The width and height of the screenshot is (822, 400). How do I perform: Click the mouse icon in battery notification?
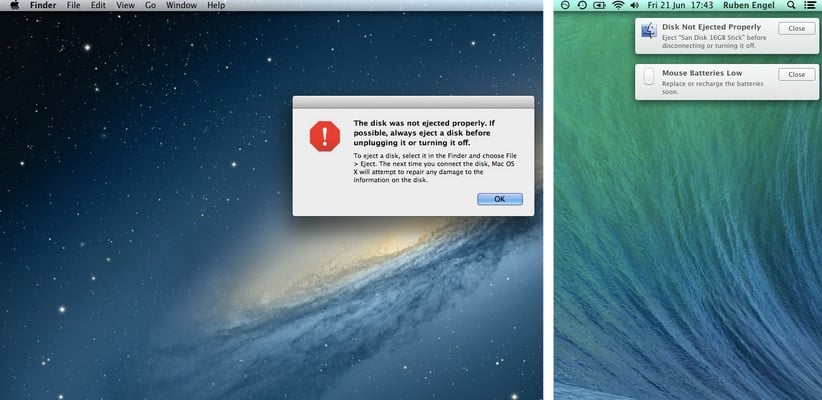click(x=649, y=76)
